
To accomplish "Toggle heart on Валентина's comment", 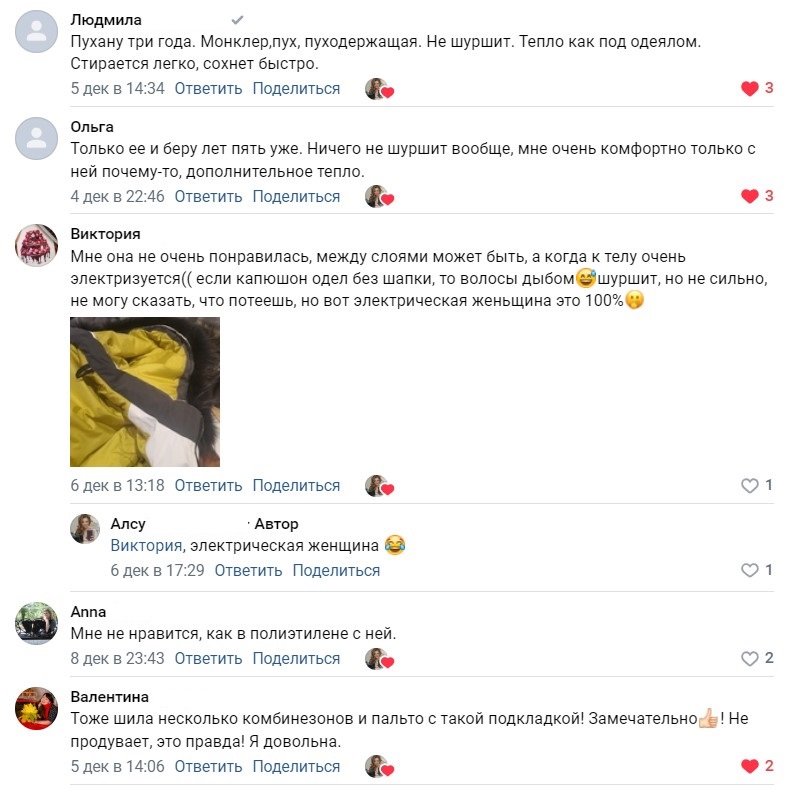I will (749, 766).
